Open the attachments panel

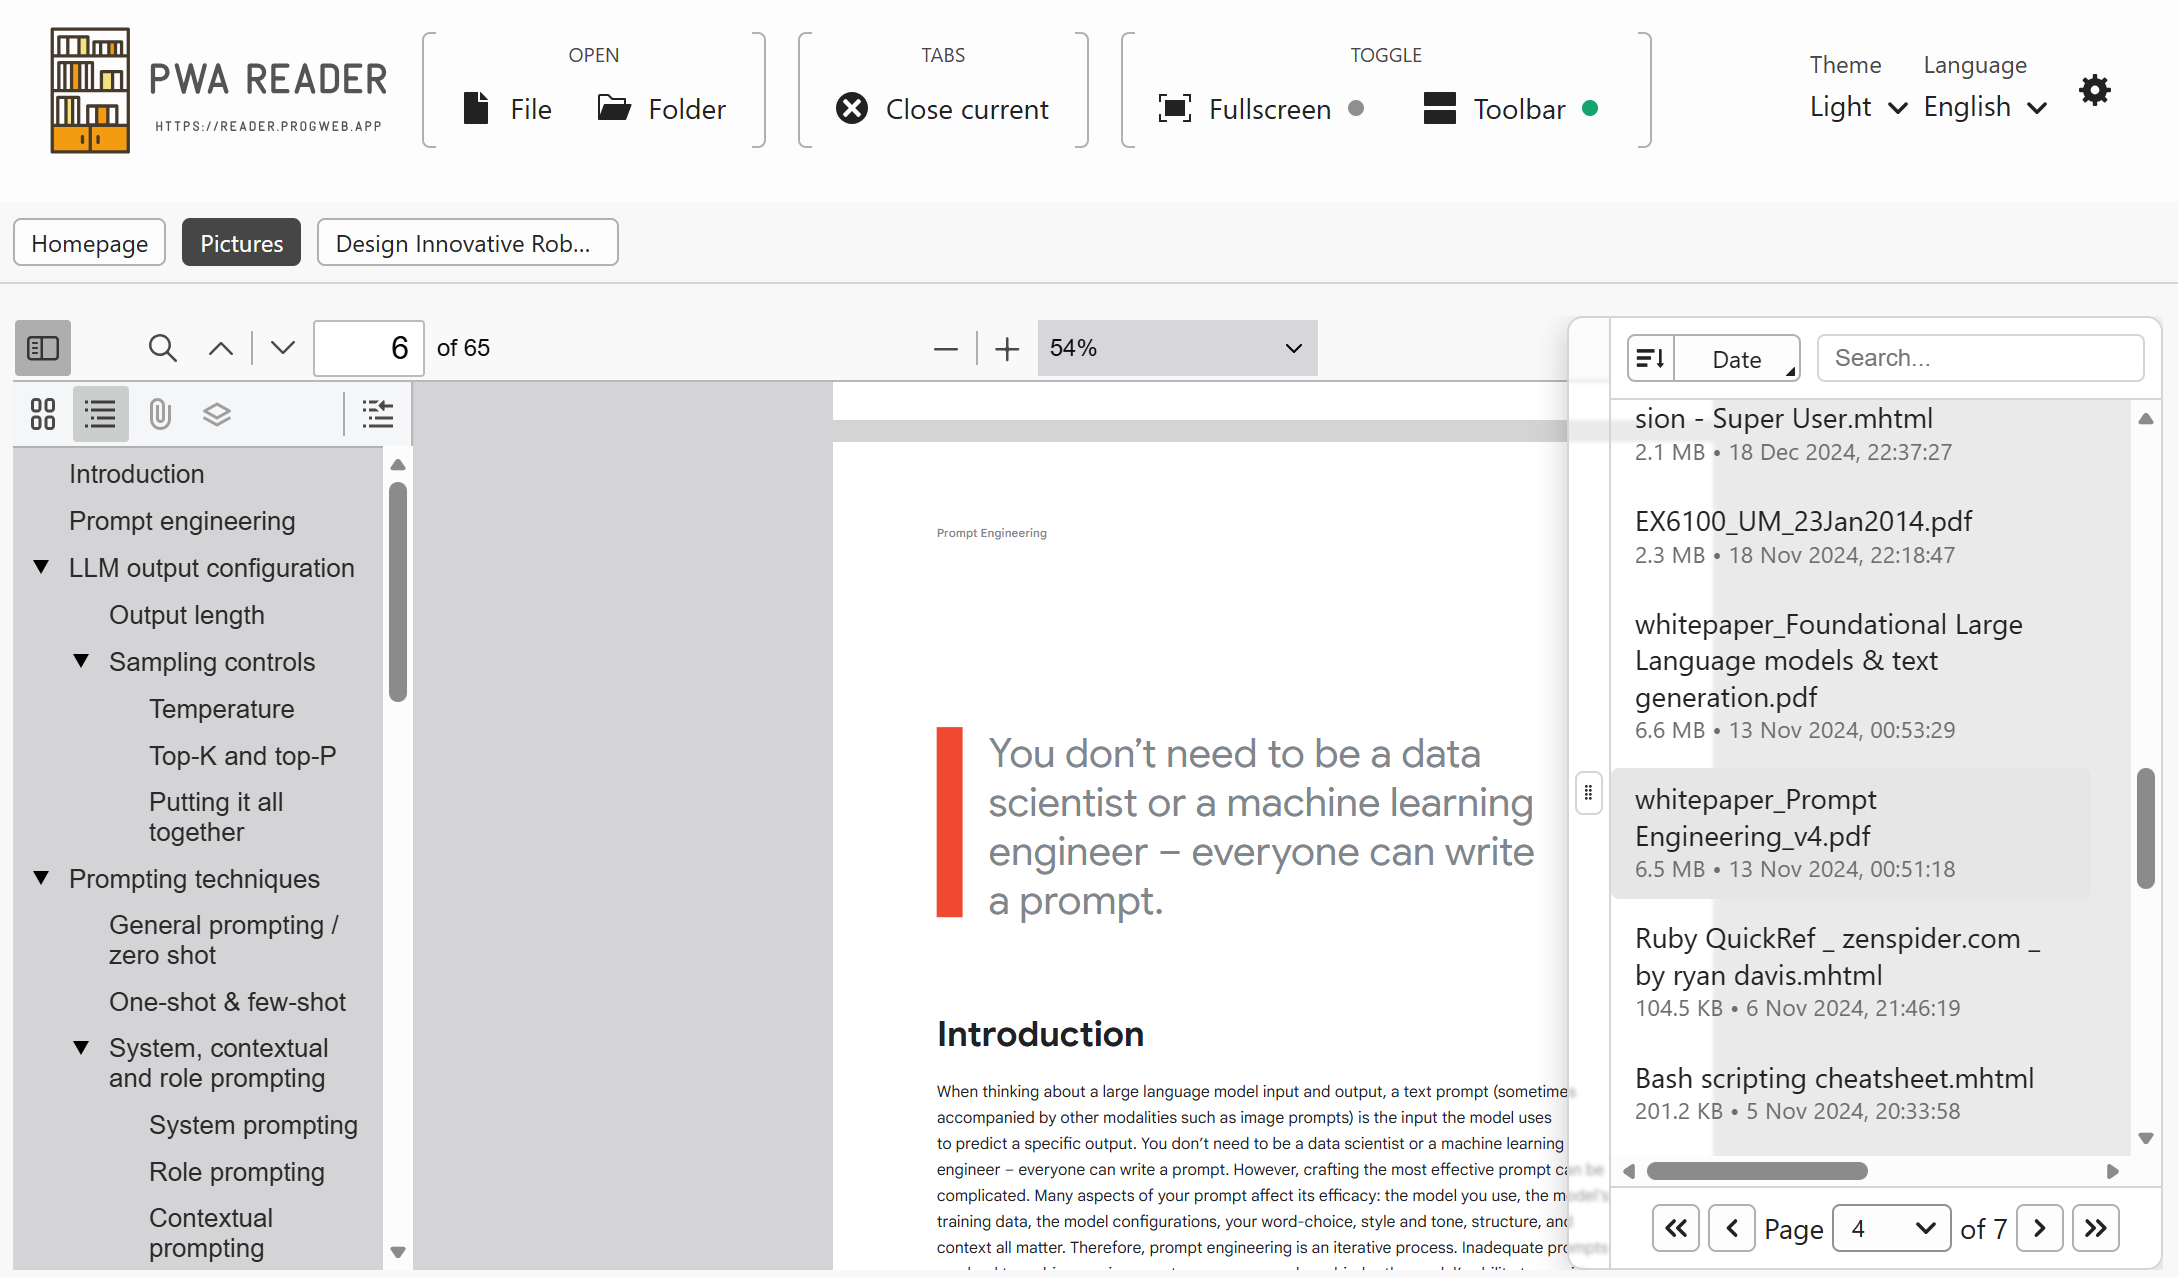click(159, 413)
